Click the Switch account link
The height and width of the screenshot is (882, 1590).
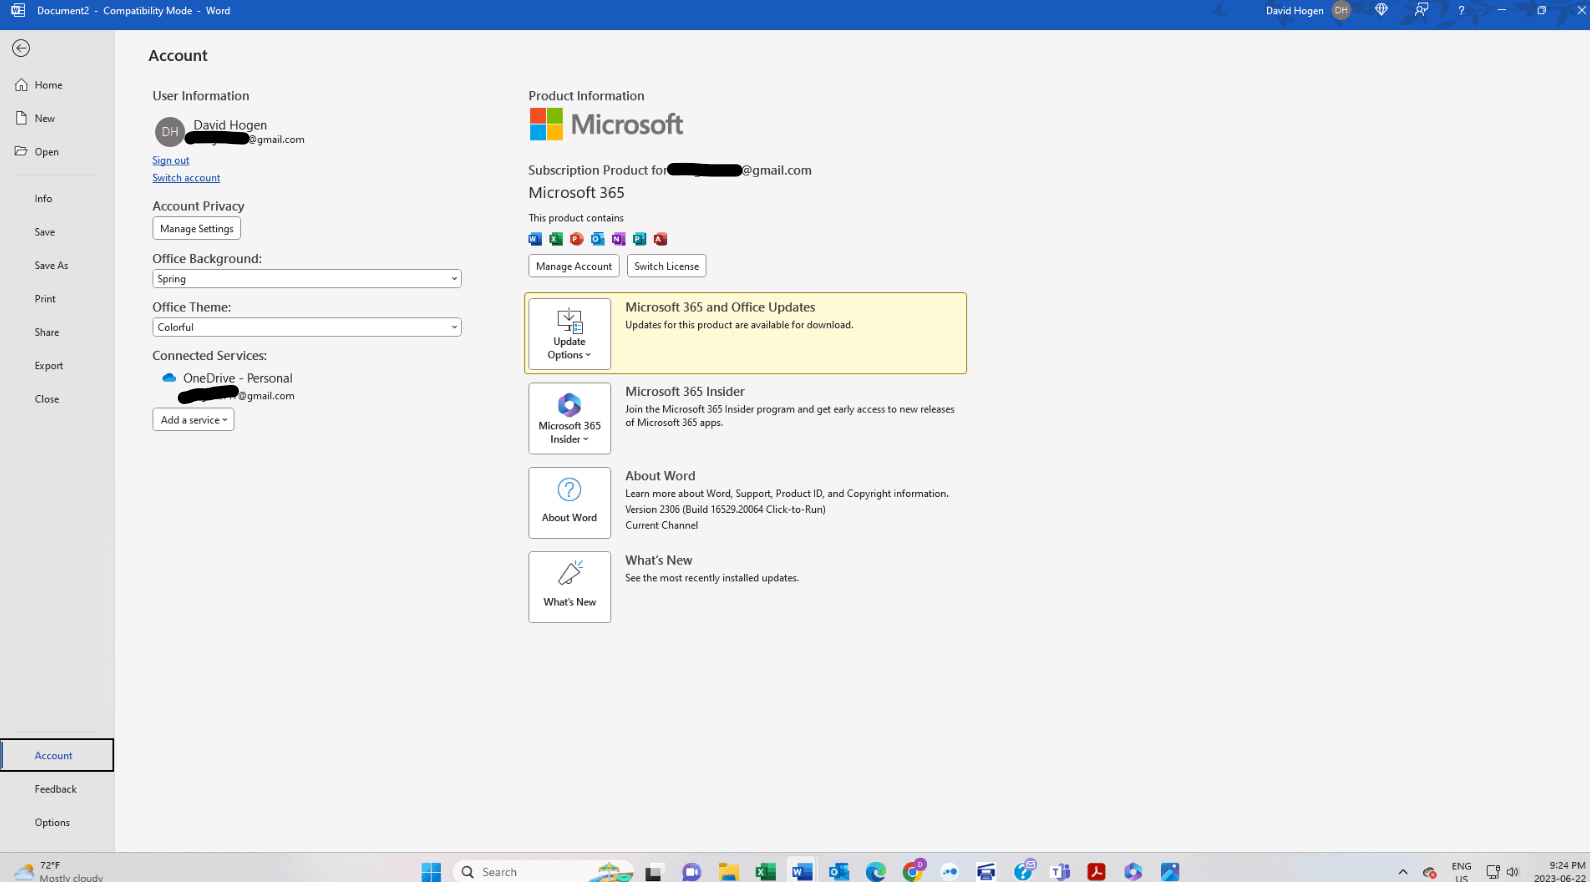tap(186, 178)
